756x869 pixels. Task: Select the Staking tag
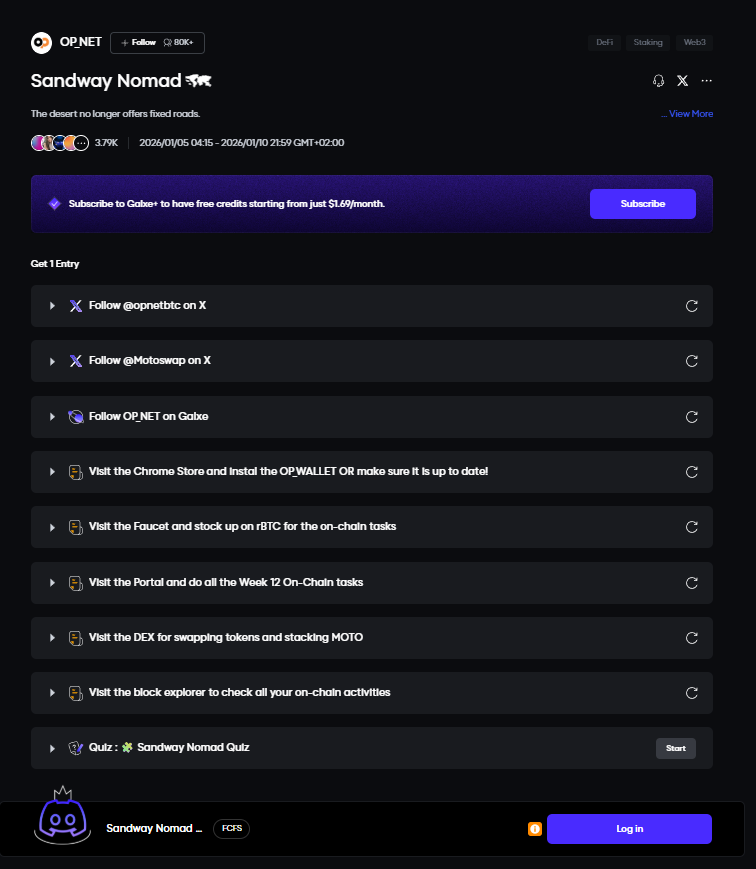coord(648,43)
